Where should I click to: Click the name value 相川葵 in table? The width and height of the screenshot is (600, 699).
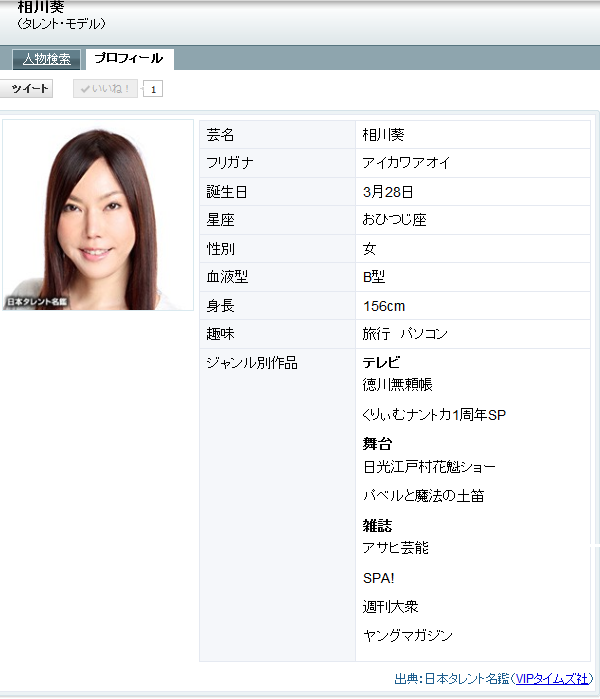383,135
